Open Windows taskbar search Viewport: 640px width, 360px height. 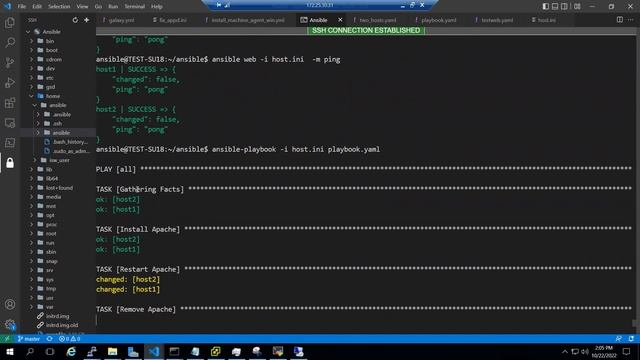[x=30, y=351]
